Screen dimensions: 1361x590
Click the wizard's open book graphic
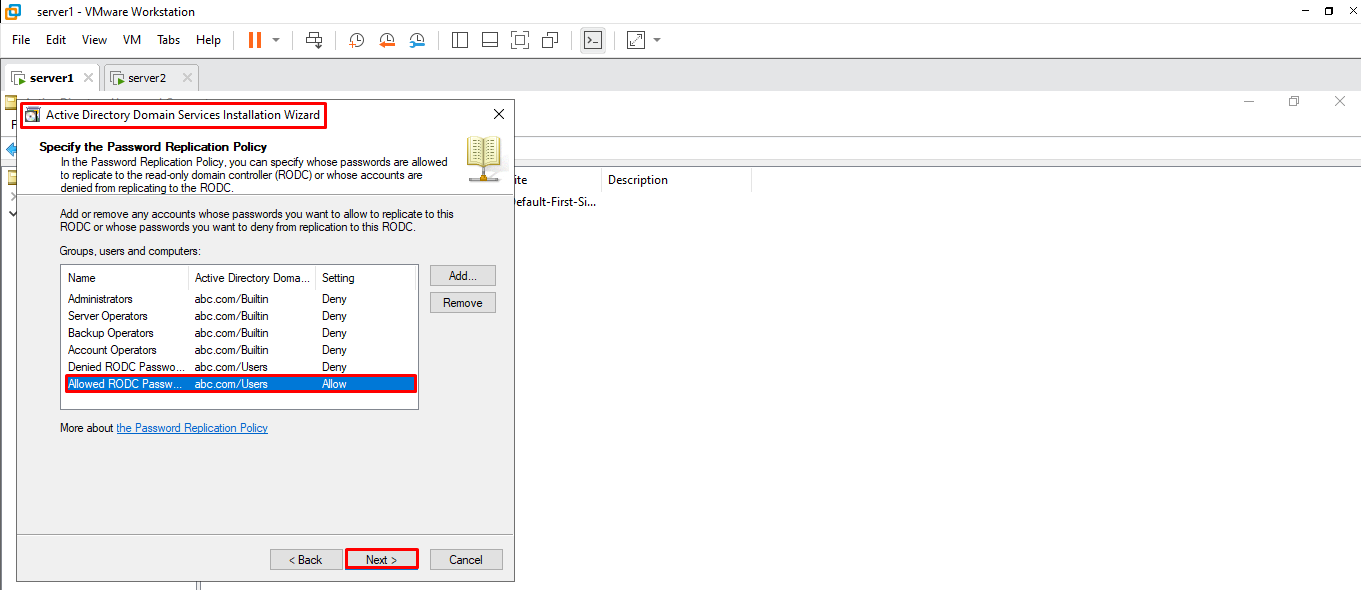tap(484, 158)
